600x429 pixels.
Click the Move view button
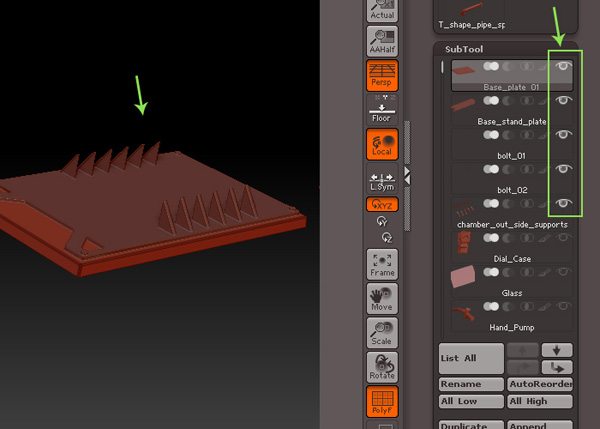tap(382, 299)
